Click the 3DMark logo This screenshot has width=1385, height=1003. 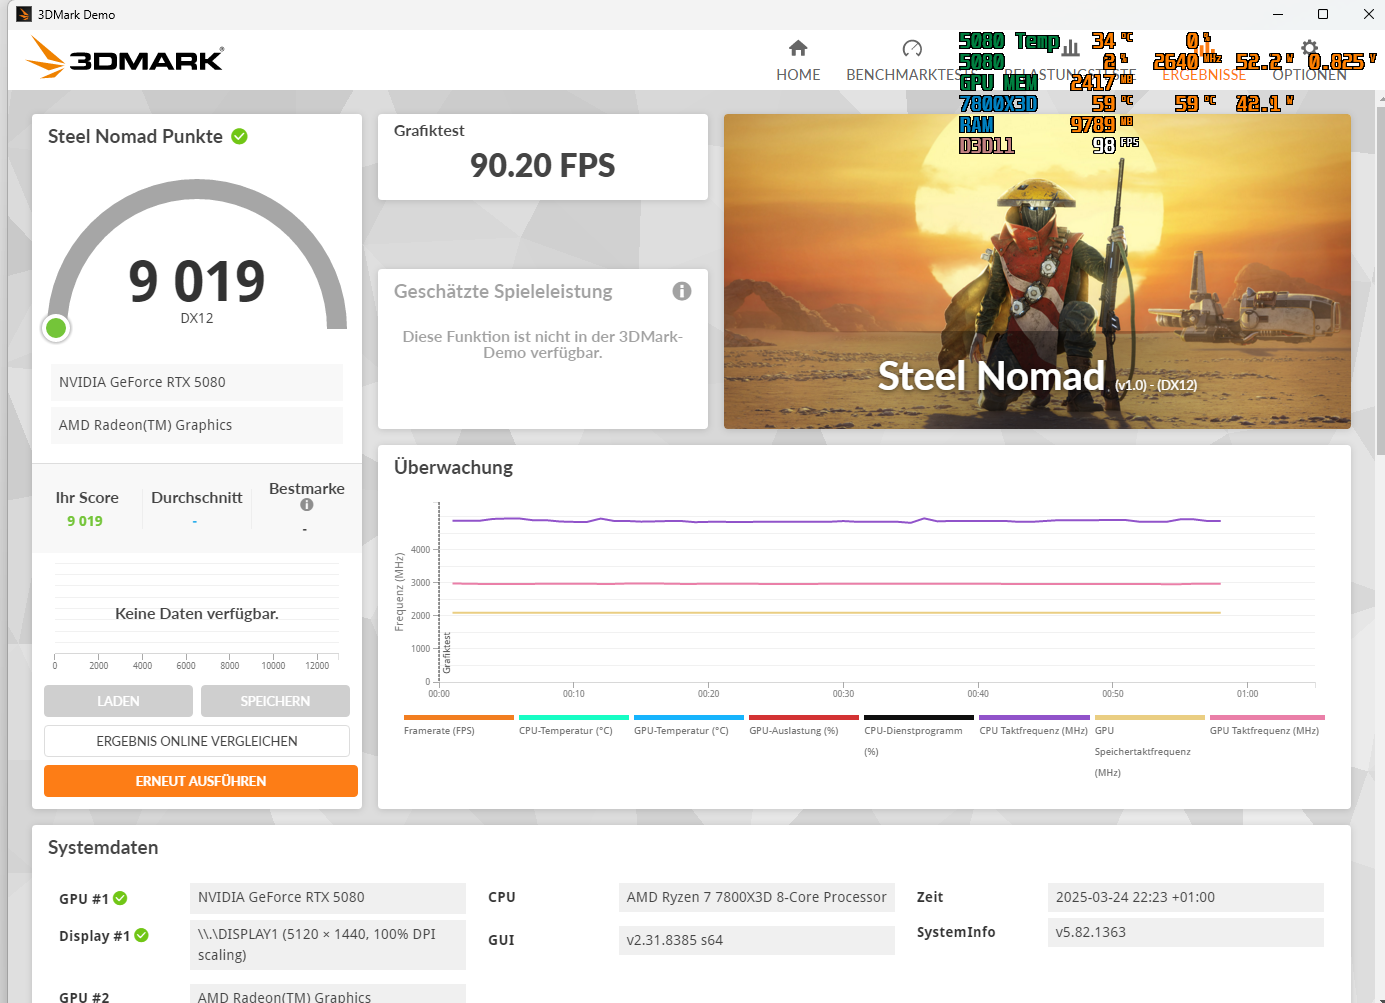[x=125, y=58]
